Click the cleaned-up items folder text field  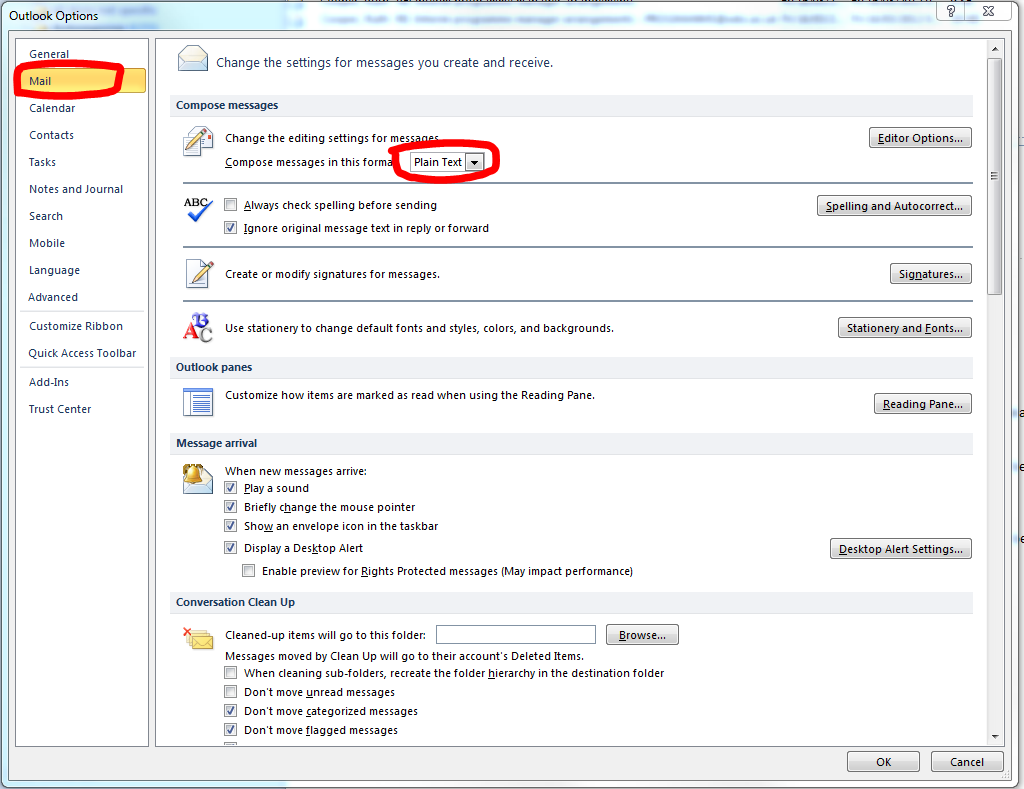pos(515,635)
